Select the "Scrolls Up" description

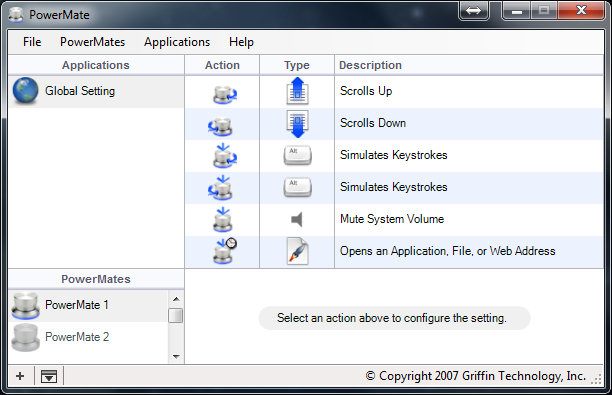[366, 91]
